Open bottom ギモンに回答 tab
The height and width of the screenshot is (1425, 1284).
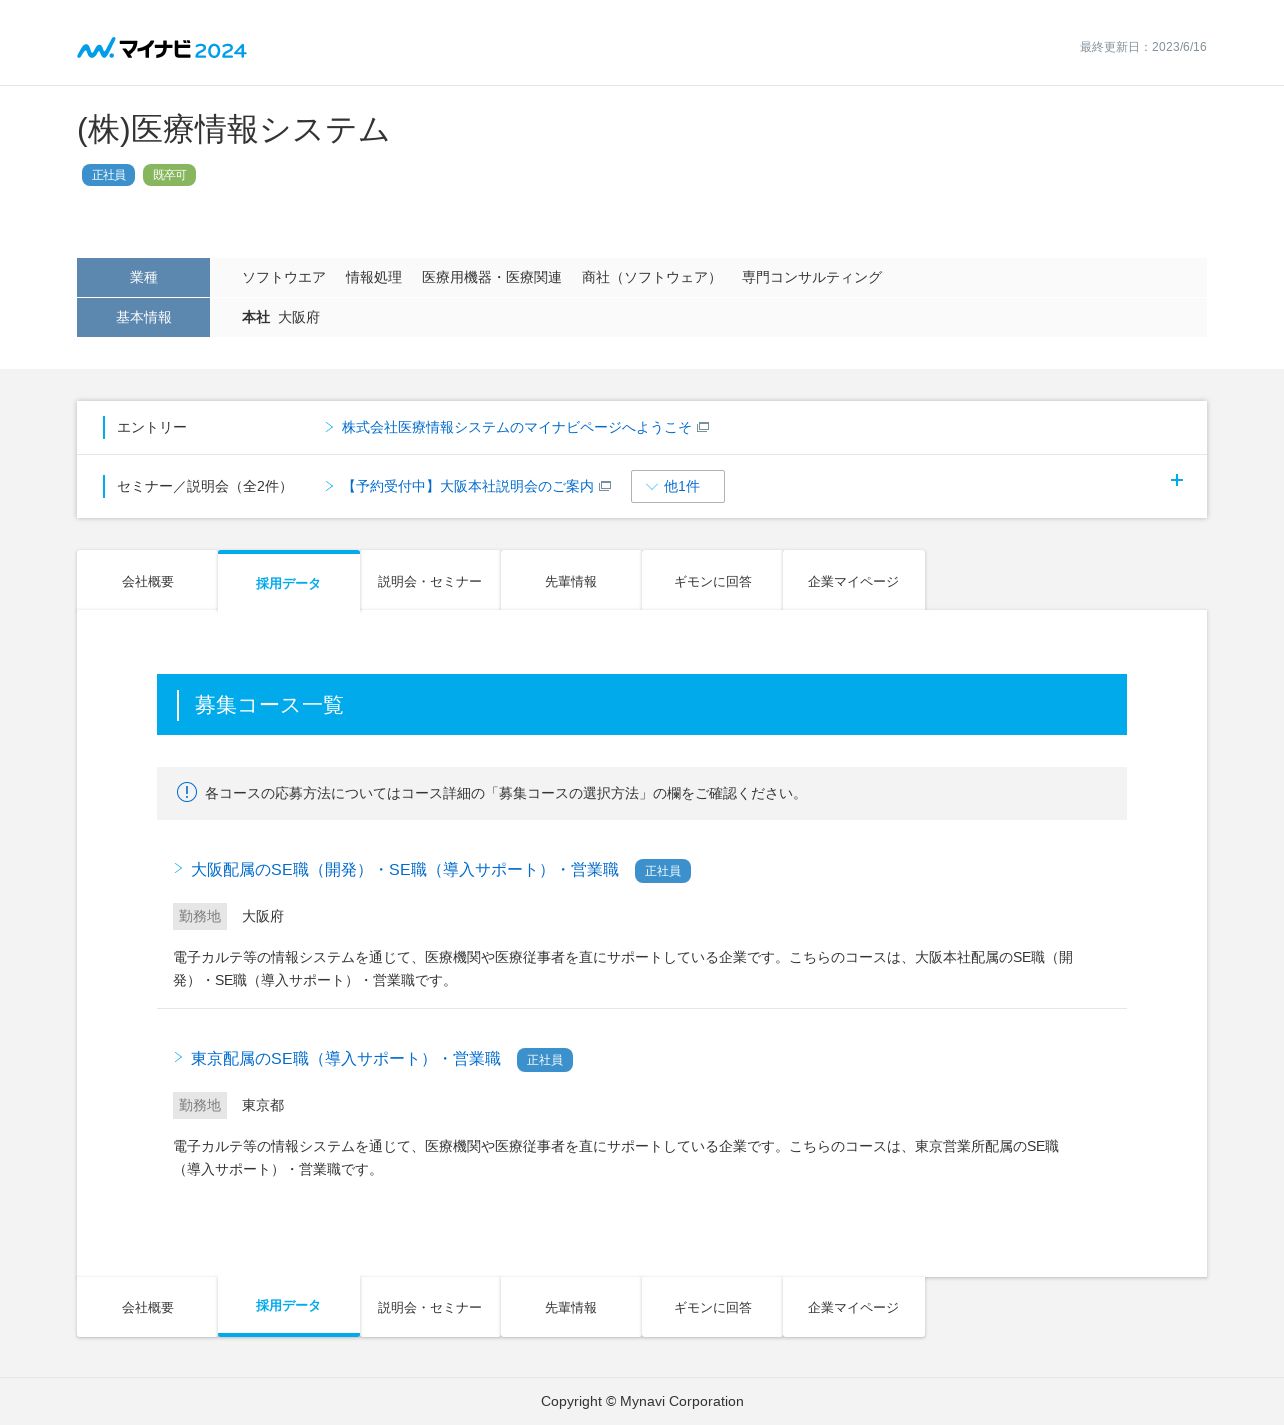pos(712,1307)
